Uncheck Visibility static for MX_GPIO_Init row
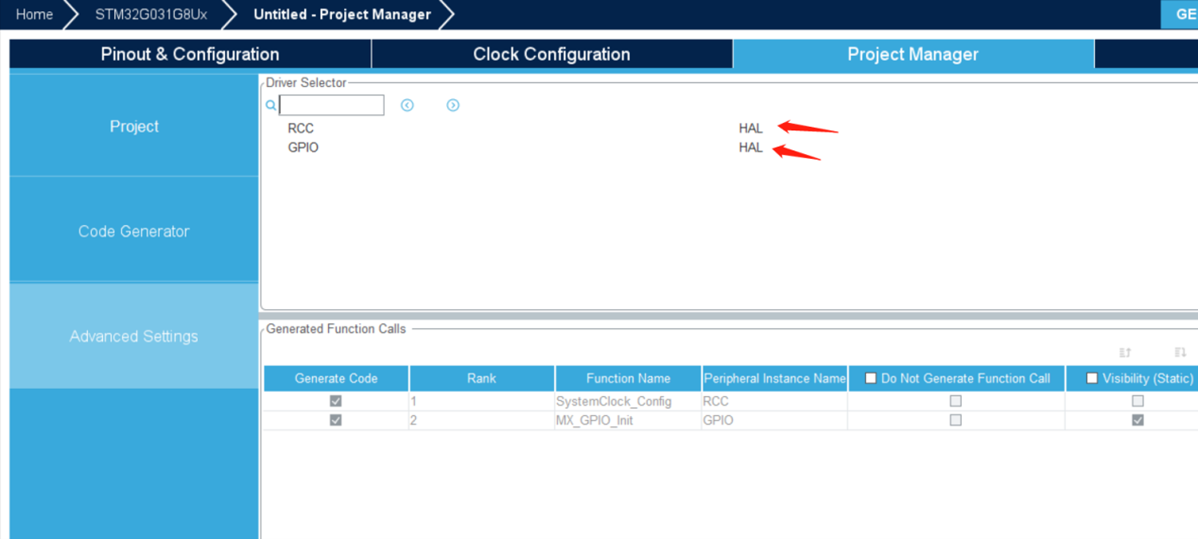Screen dimensions: 1198x539 point(1137,420)
